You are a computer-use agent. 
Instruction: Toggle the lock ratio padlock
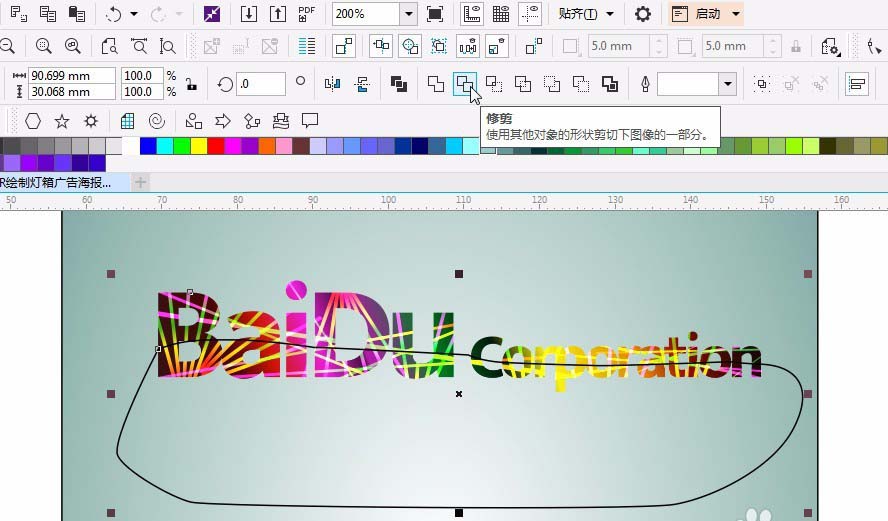pos(191,84)
